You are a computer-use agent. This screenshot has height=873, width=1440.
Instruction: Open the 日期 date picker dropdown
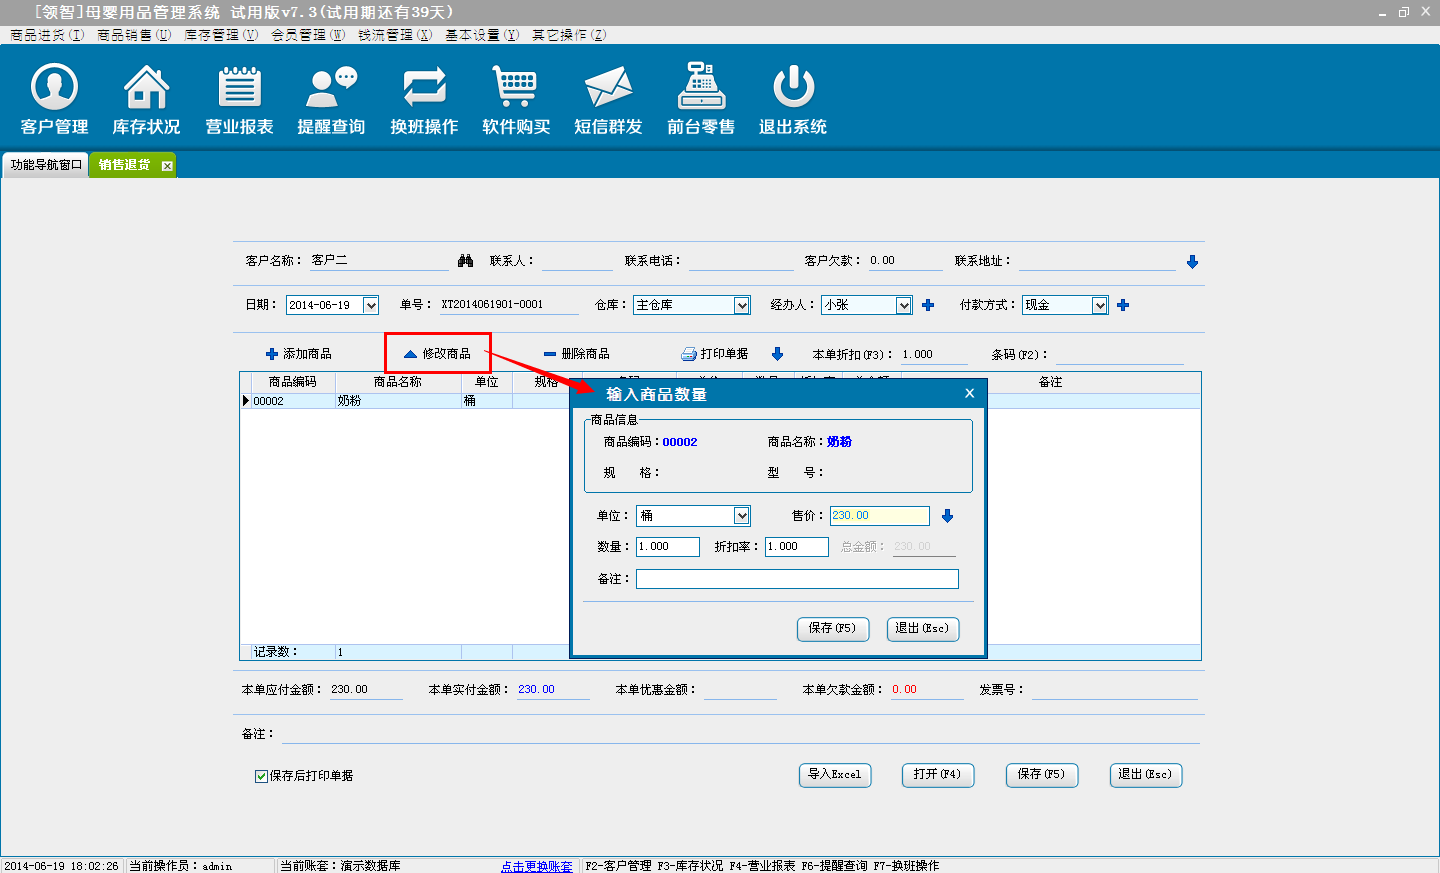[370, 305]
